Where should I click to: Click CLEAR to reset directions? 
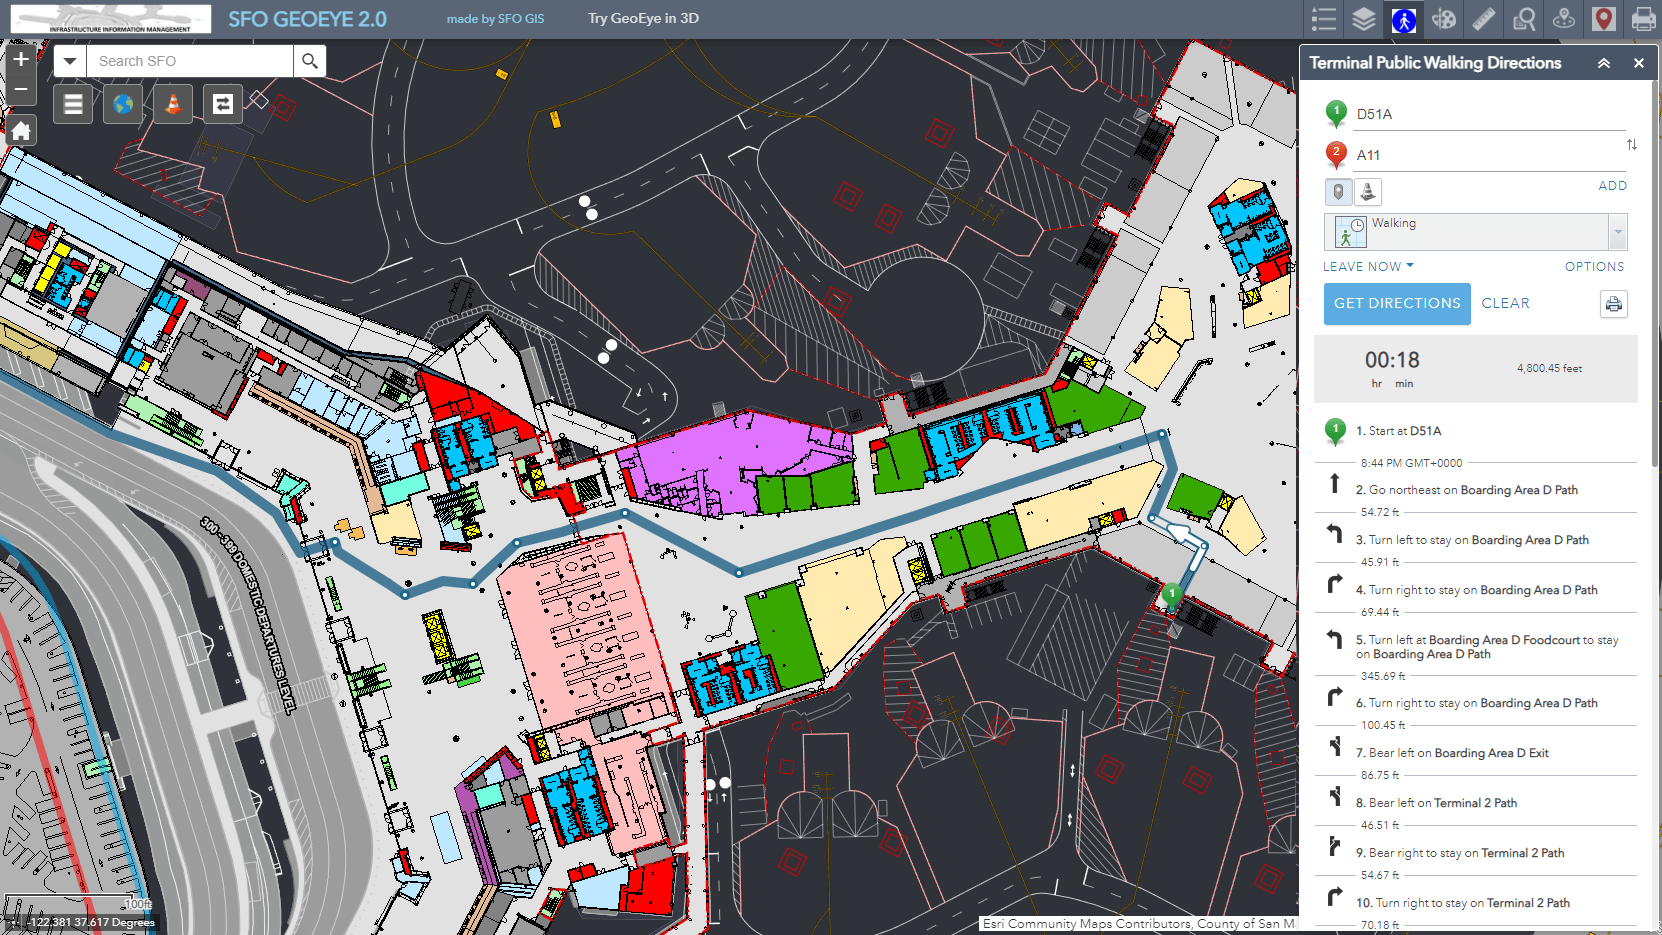pyautogui.click(x=1505, y=304)
